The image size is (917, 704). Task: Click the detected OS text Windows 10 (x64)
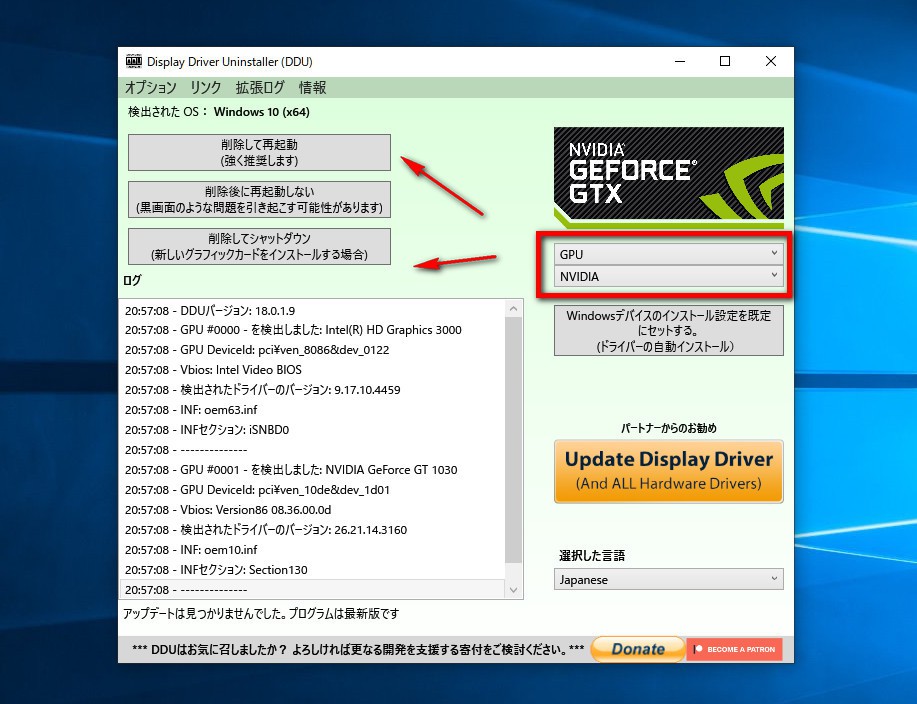pyautogui.click(x=261, y=112)
